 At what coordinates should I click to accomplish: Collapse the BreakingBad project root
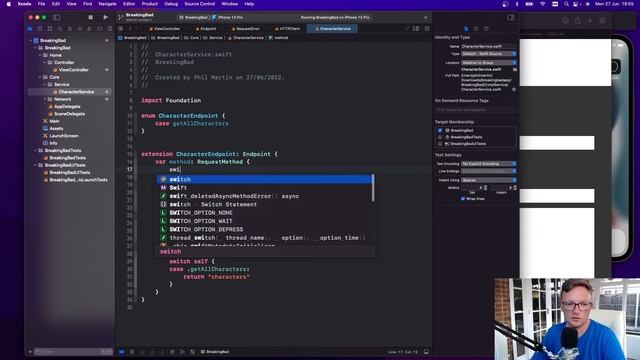tap(31, 40)
